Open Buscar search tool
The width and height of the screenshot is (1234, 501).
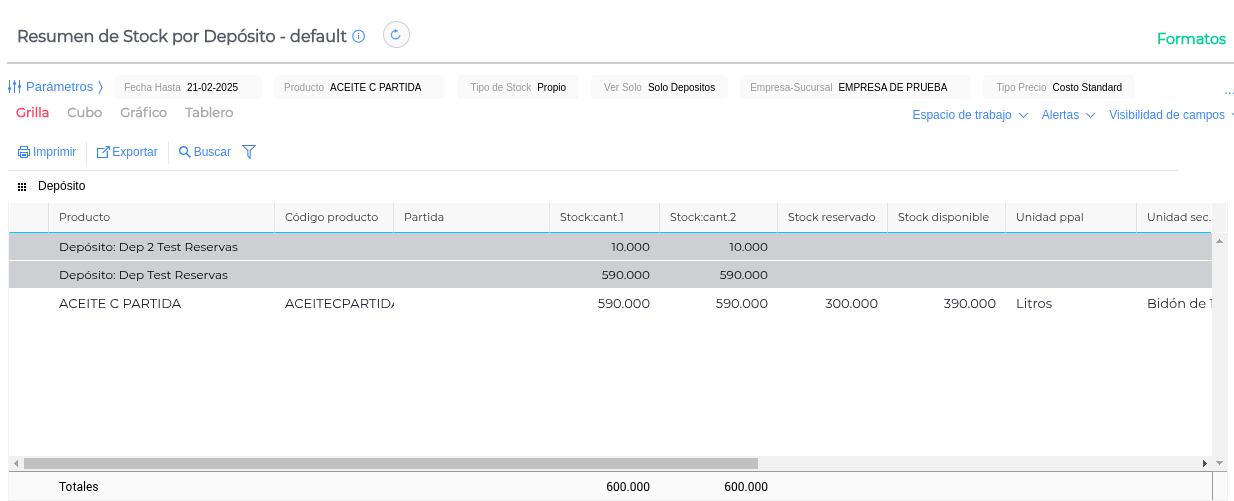(x=204, y=152)
